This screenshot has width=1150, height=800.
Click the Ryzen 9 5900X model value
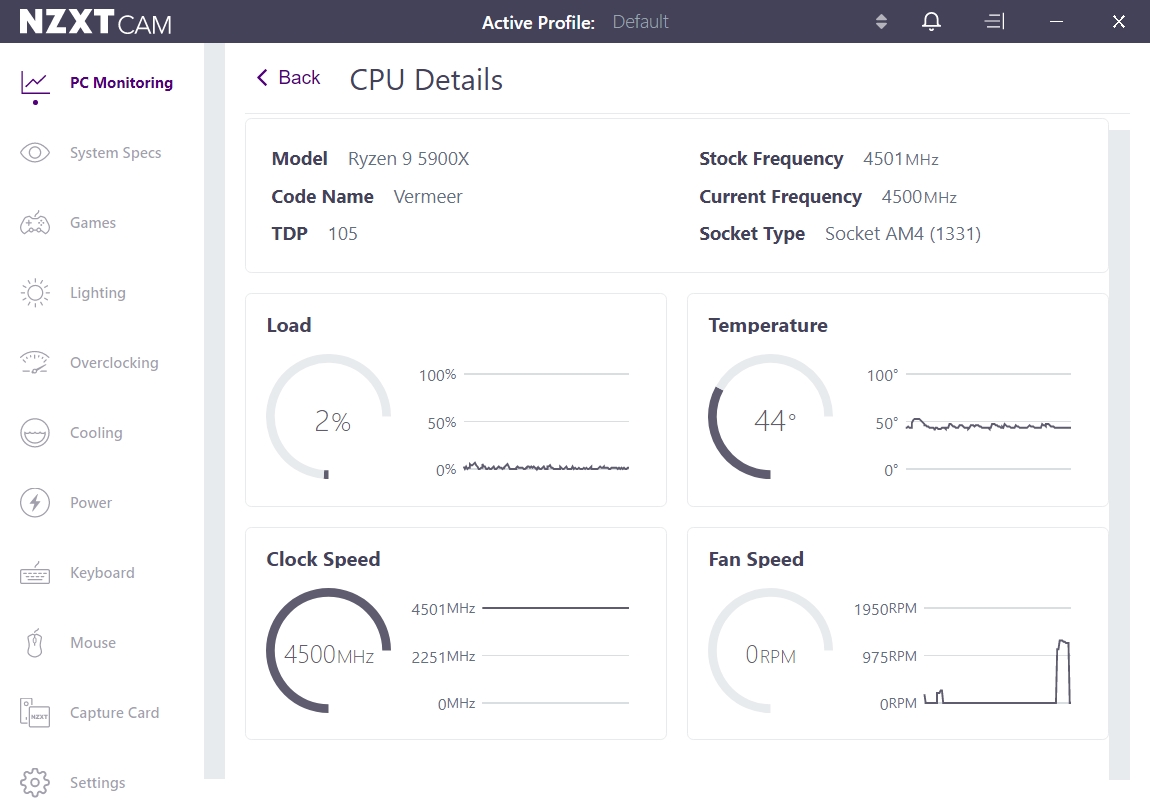tap(409, 159)
